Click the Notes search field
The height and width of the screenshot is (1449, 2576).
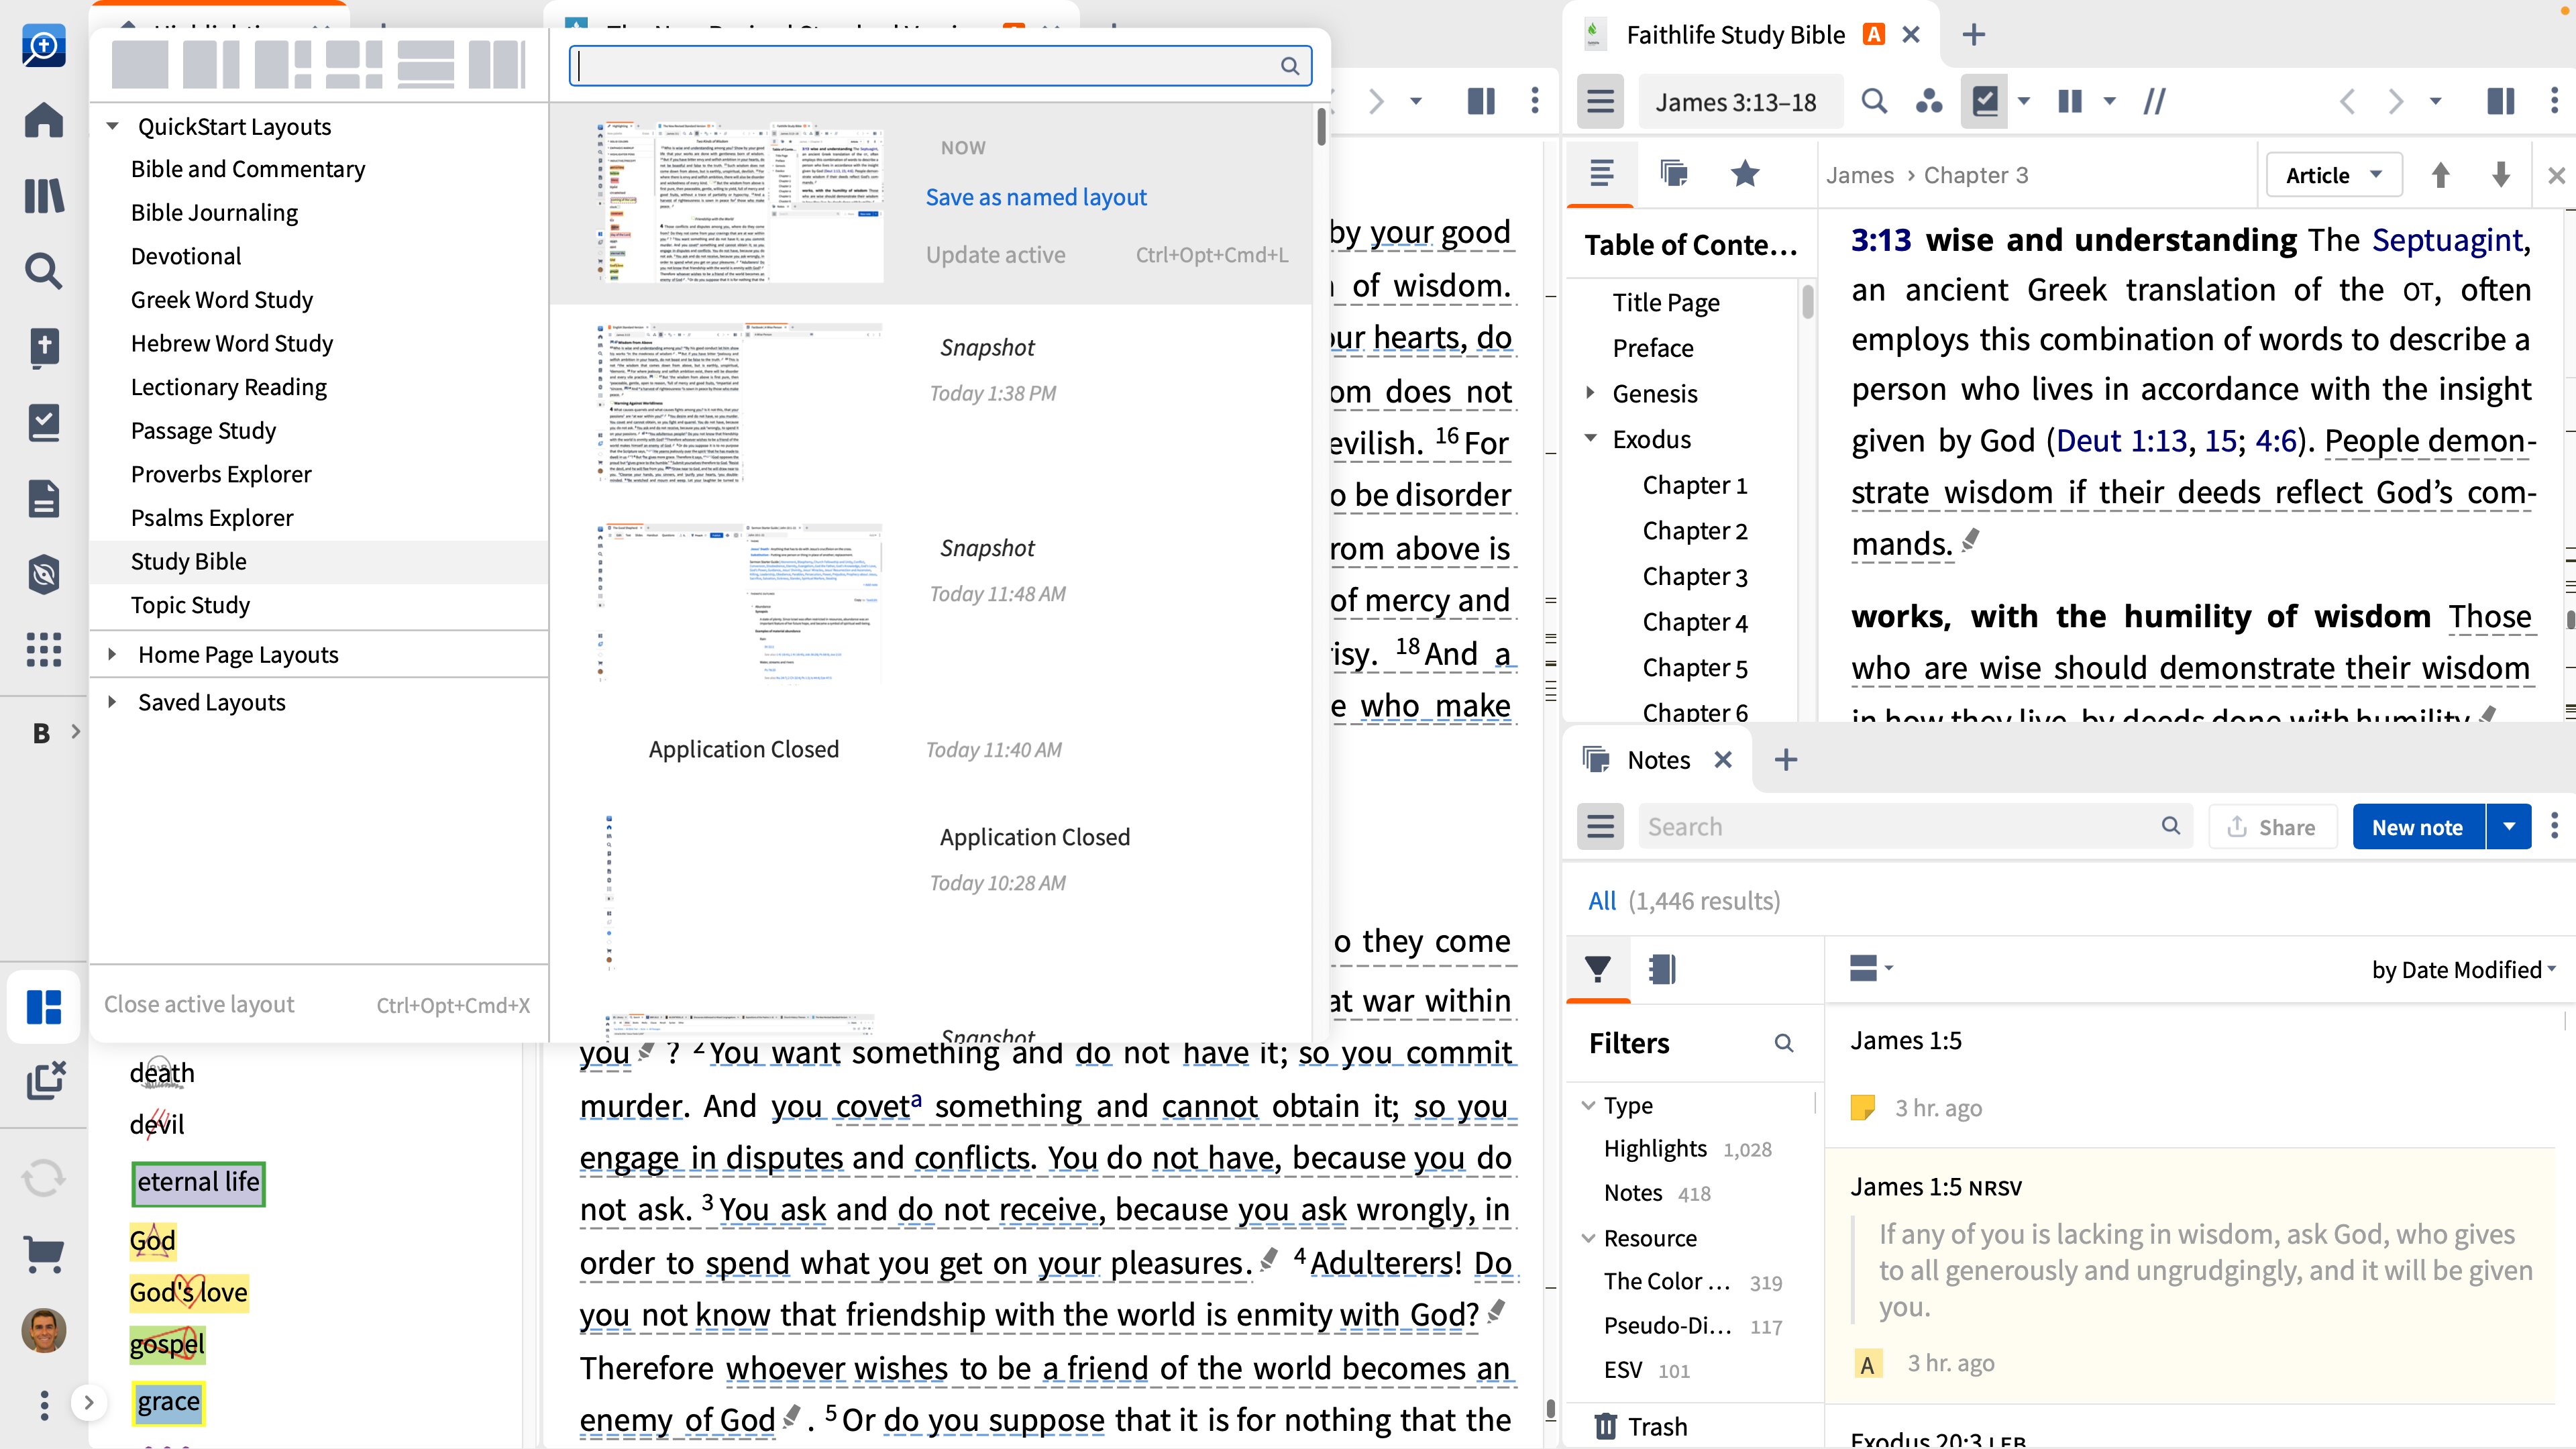(x=1914, y=827)
